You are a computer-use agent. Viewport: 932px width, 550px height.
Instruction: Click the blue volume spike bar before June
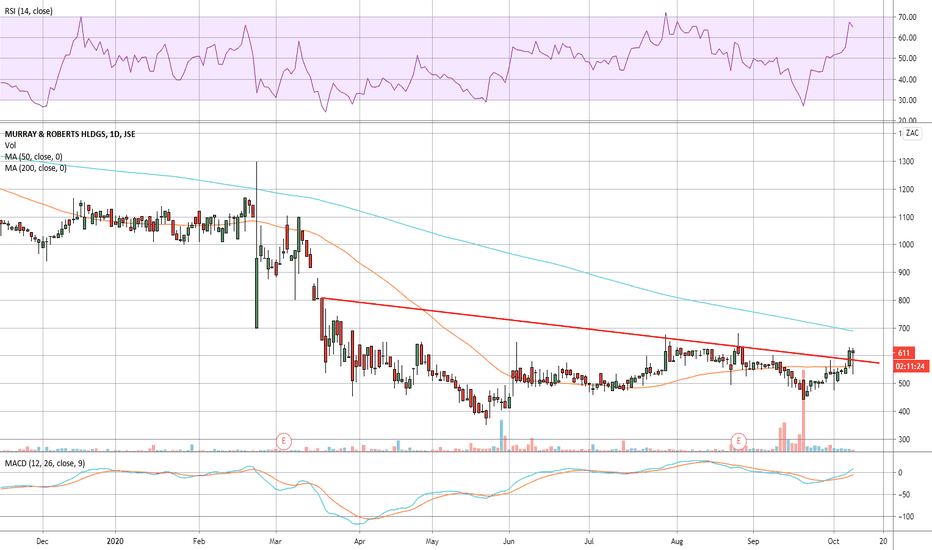[x=501, y=435]
